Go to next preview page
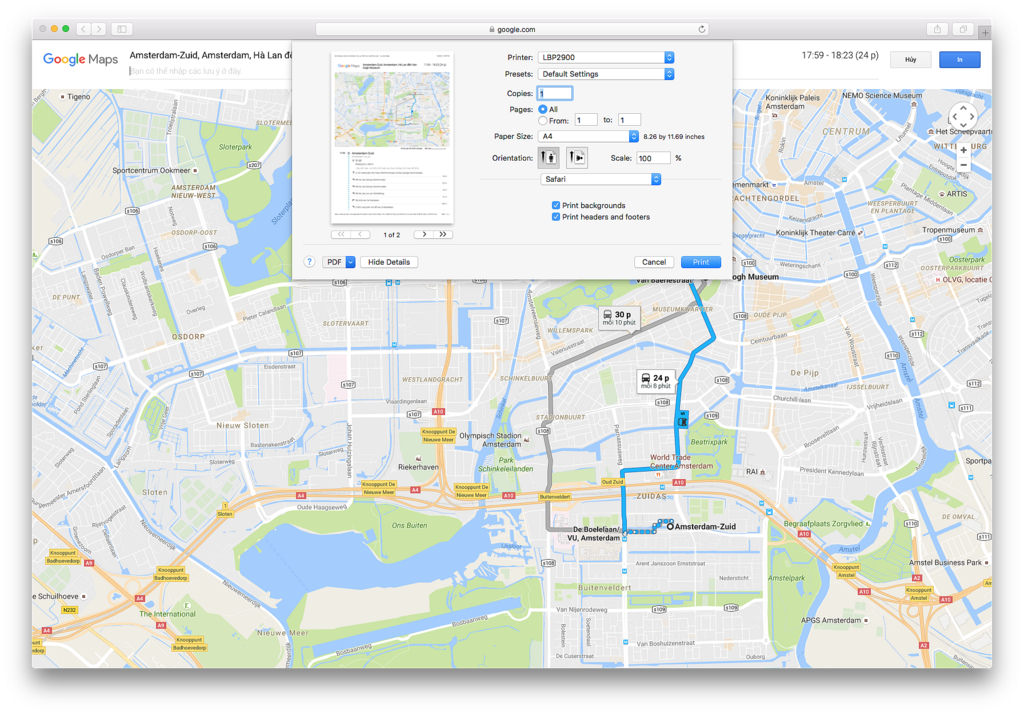 click(424, 234)
